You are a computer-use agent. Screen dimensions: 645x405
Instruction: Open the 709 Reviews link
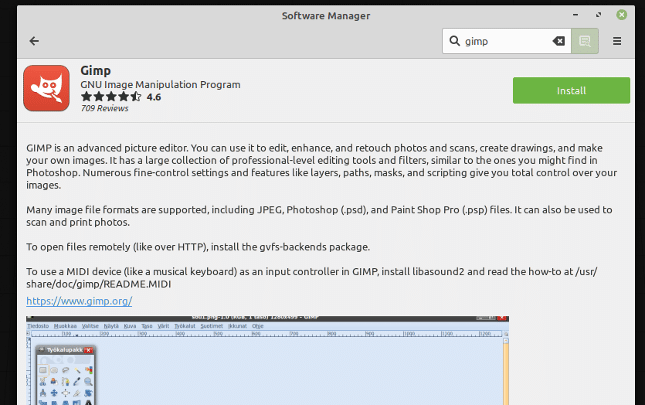click(104, 108)
